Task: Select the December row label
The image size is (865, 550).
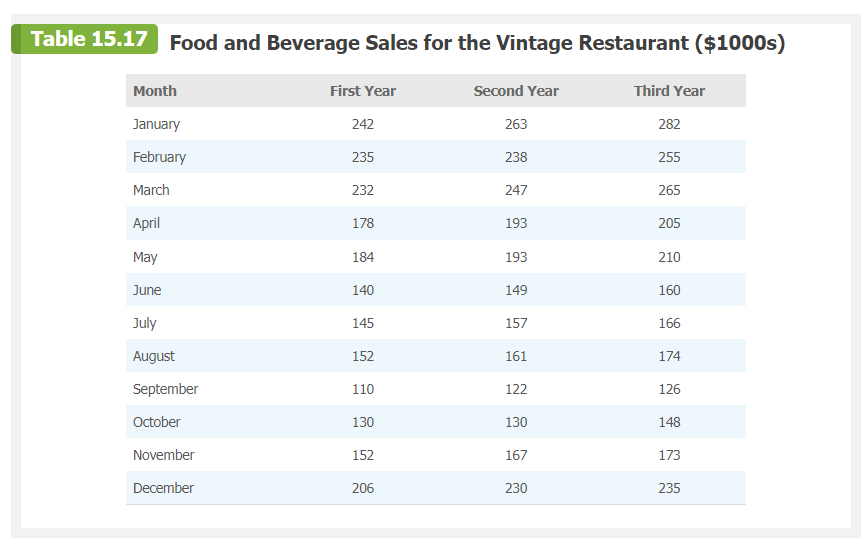Action: (163, 488)
